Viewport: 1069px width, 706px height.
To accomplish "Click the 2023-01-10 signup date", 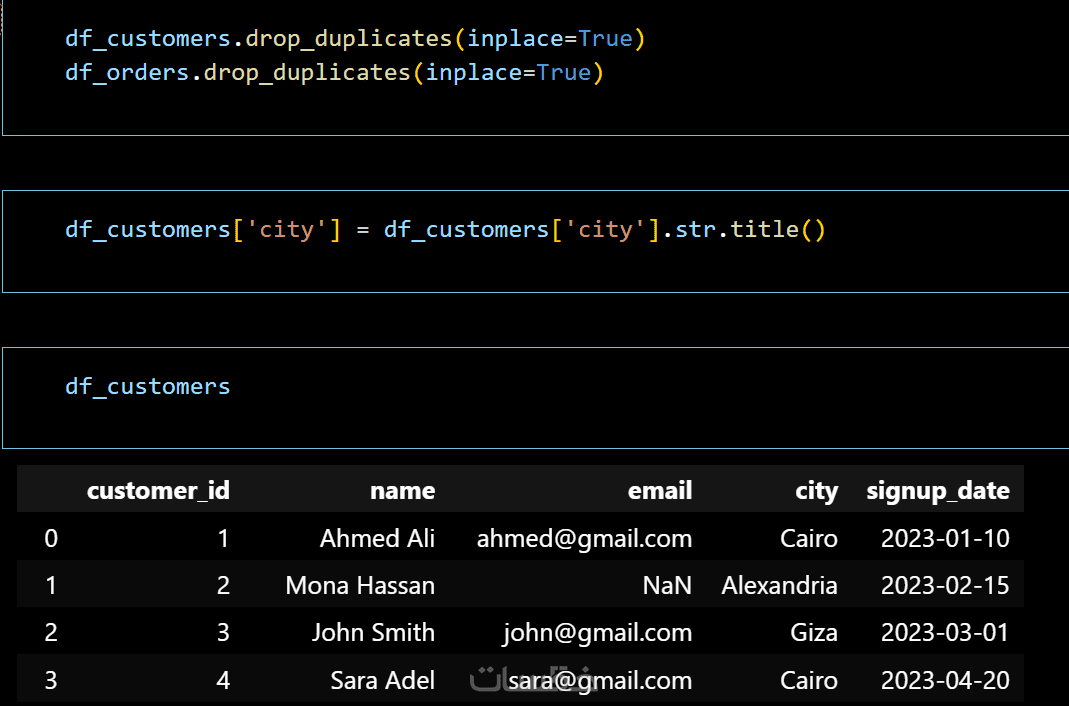I will [x=945, y=538].
